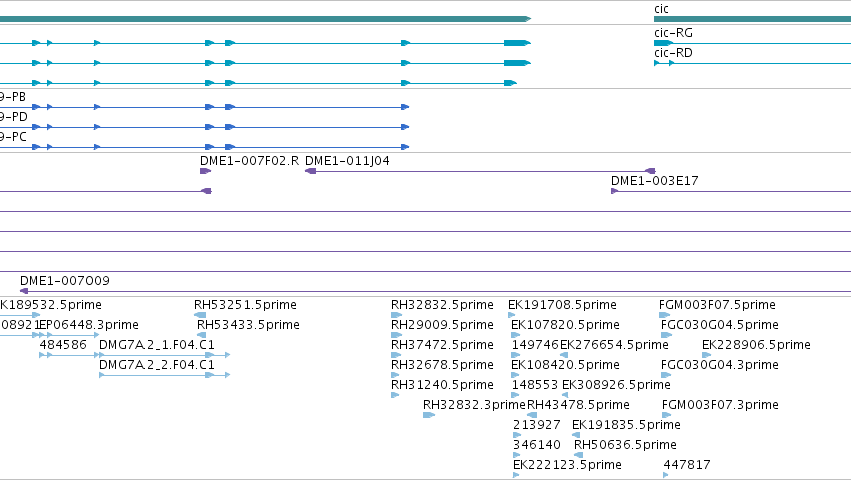Click the RH32832.3prime arrow glyph
The height and width of the screenshot is (480, 851).
[x=429, y=415]
